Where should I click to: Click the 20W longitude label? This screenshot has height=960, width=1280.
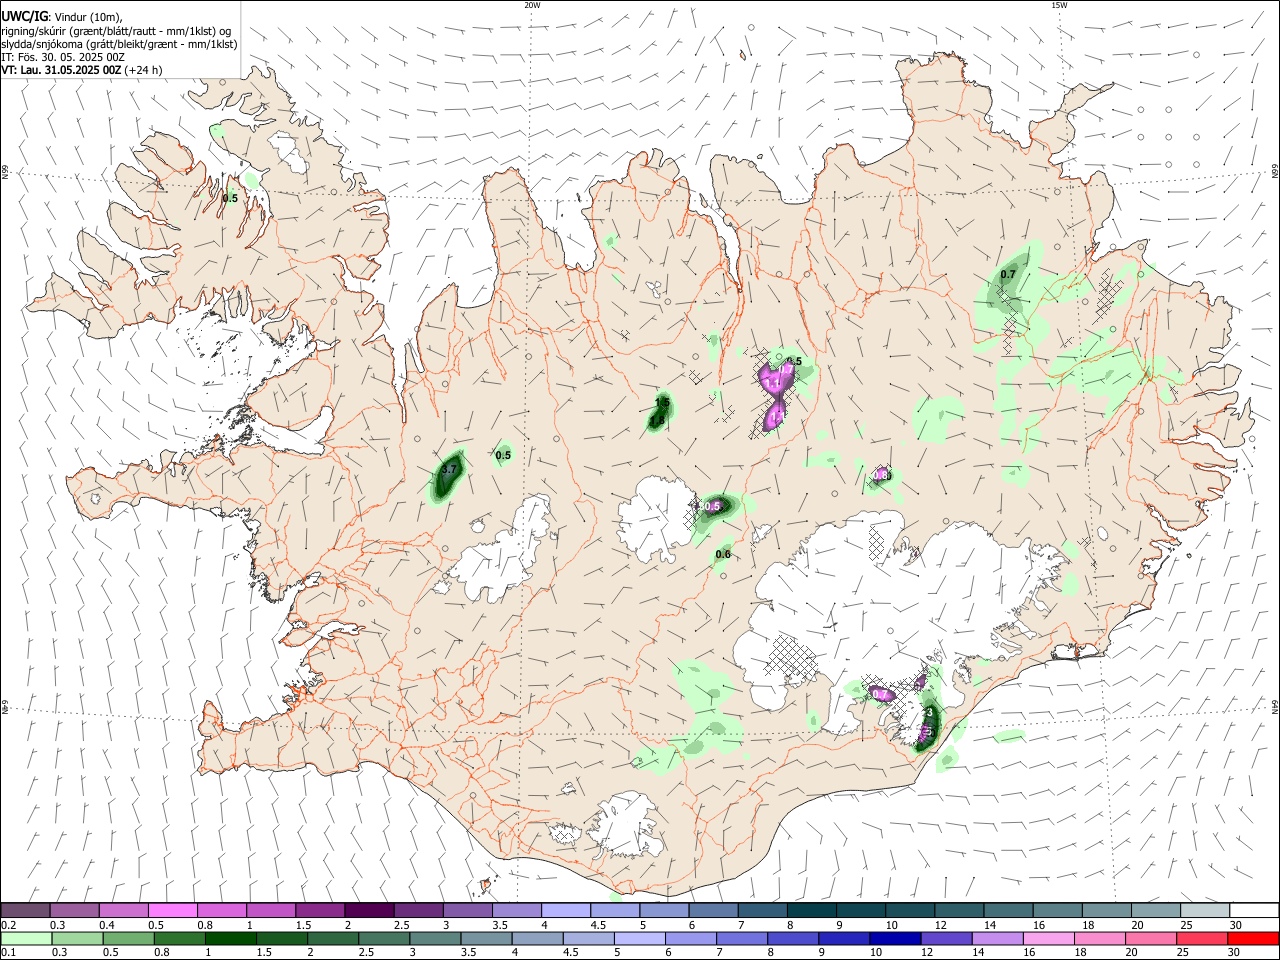point(532,5)
